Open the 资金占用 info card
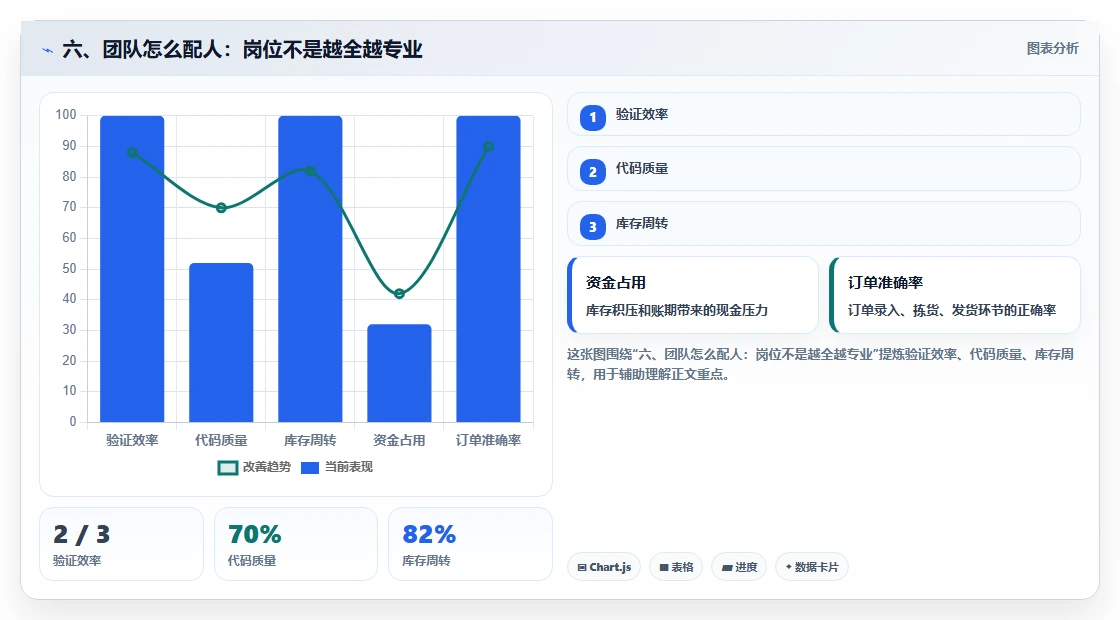This screenshot has width=1120, height=620. pos(693,295)
